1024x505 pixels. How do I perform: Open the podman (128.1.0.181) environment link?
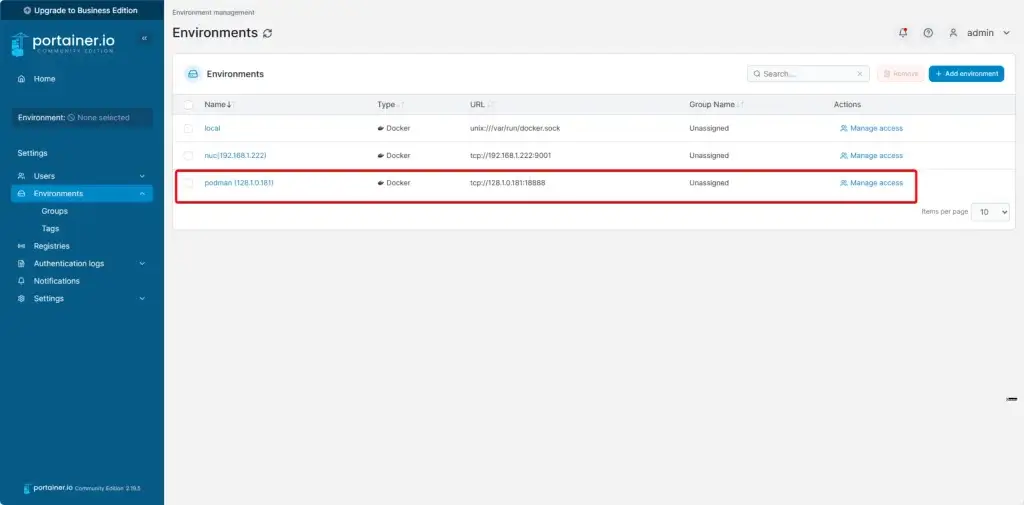[x=239, y=184]
